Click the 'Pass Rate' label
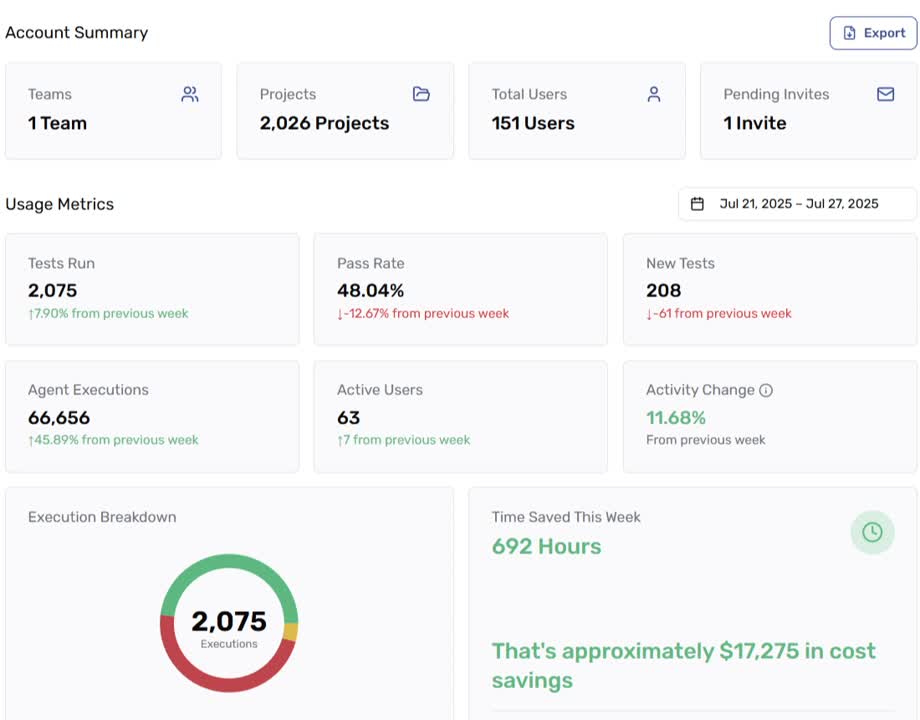The height and width of the screenshot is (720, 920). [x=371, y=263]
